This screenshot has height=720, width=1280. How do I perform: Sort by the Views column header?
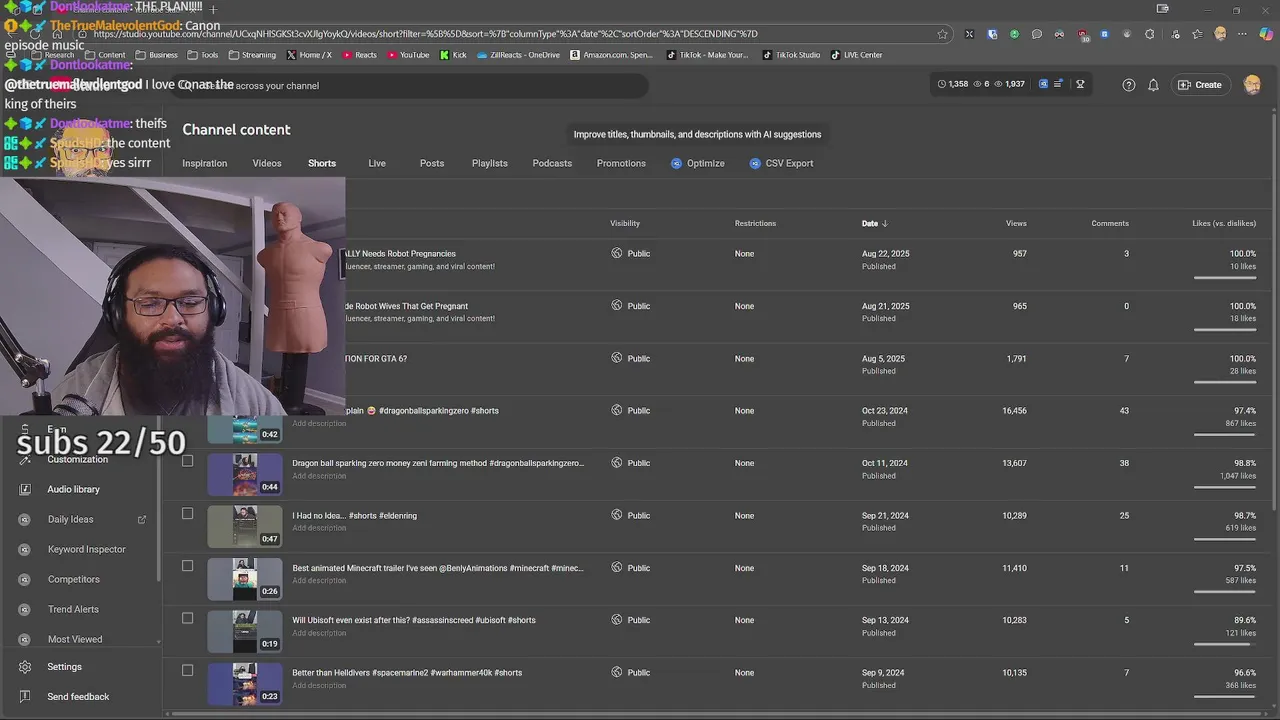coord(1016,223)
